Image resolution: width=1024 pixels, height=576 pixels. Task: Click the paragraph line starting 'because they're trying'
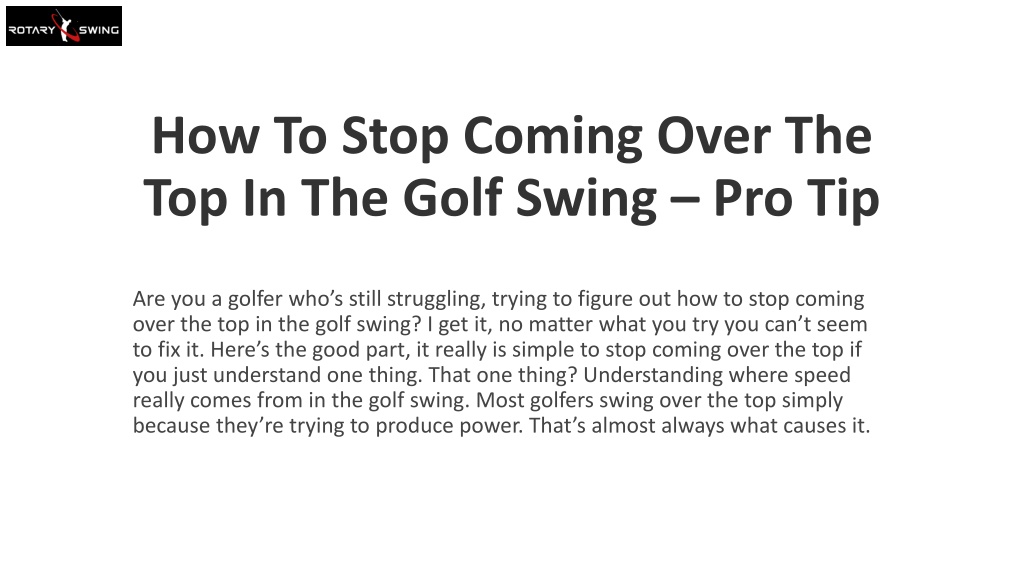tap(502, 425)
